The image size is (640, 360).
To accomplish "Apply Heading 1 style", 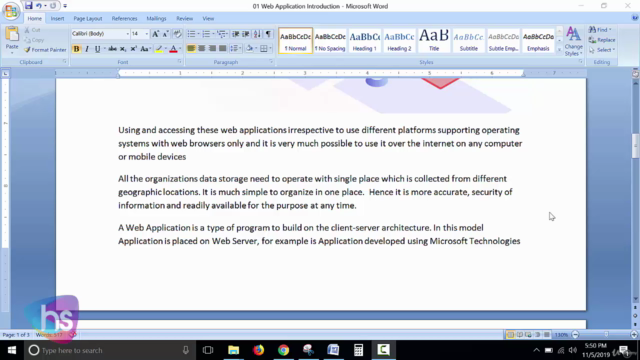I will [364, 41].
